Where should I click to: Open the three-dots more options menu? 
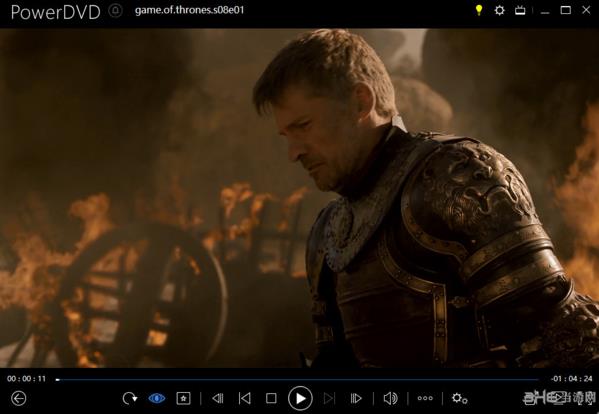[x=425, y=398]
